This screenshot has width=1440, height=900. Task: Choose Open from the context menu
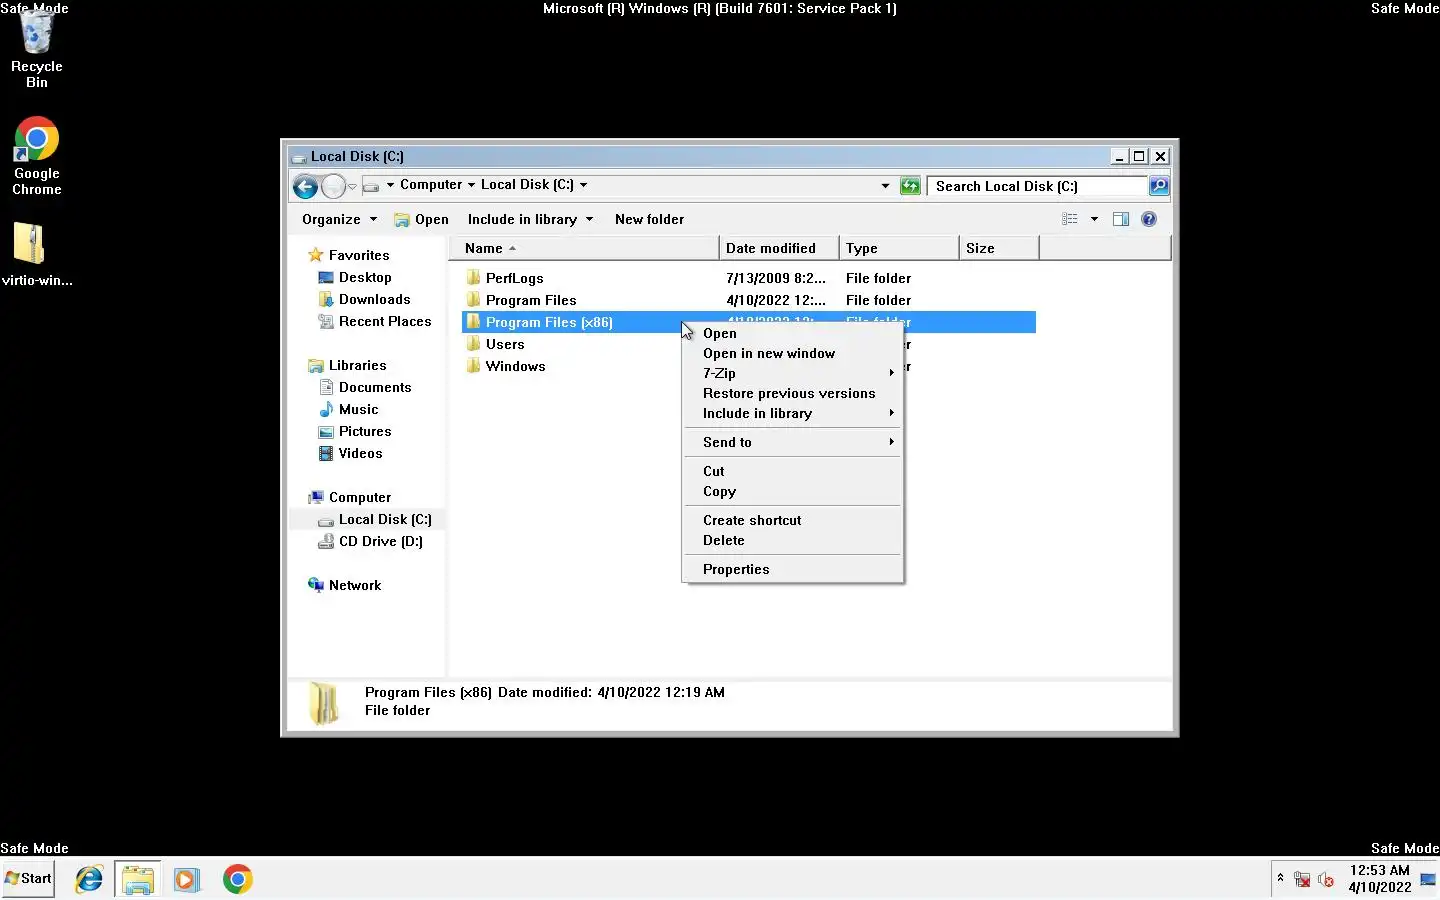(794, 333)
